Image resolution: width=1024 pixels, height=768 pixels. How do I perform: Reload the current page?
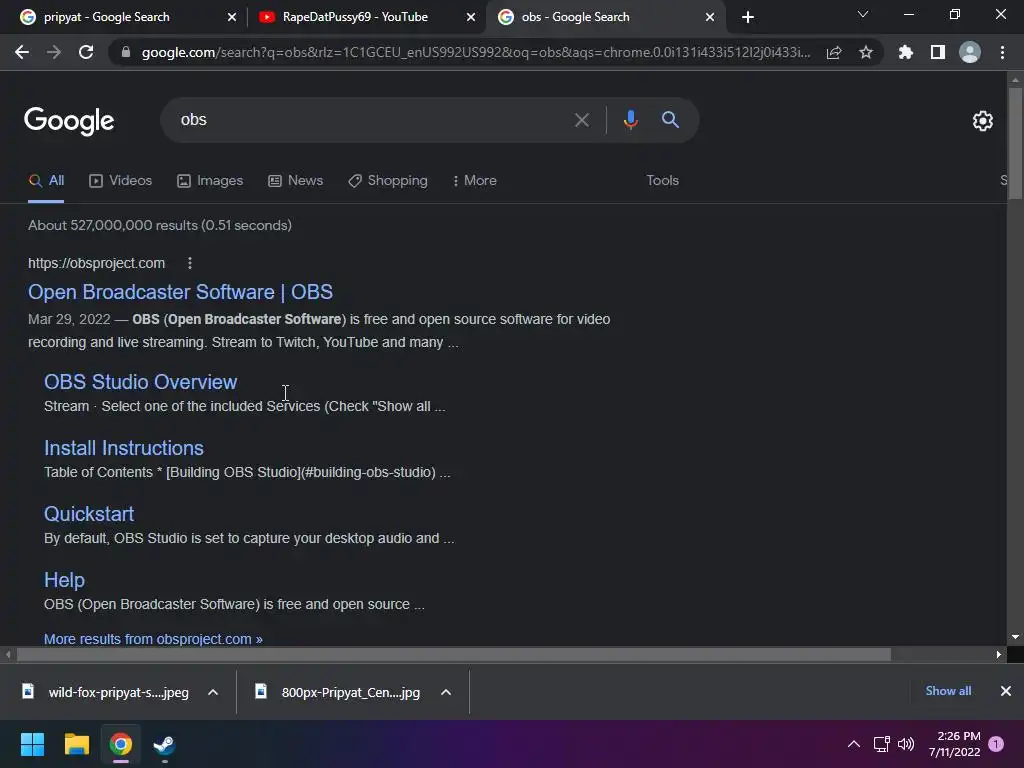pyautogui.click(x=86, y=52)
